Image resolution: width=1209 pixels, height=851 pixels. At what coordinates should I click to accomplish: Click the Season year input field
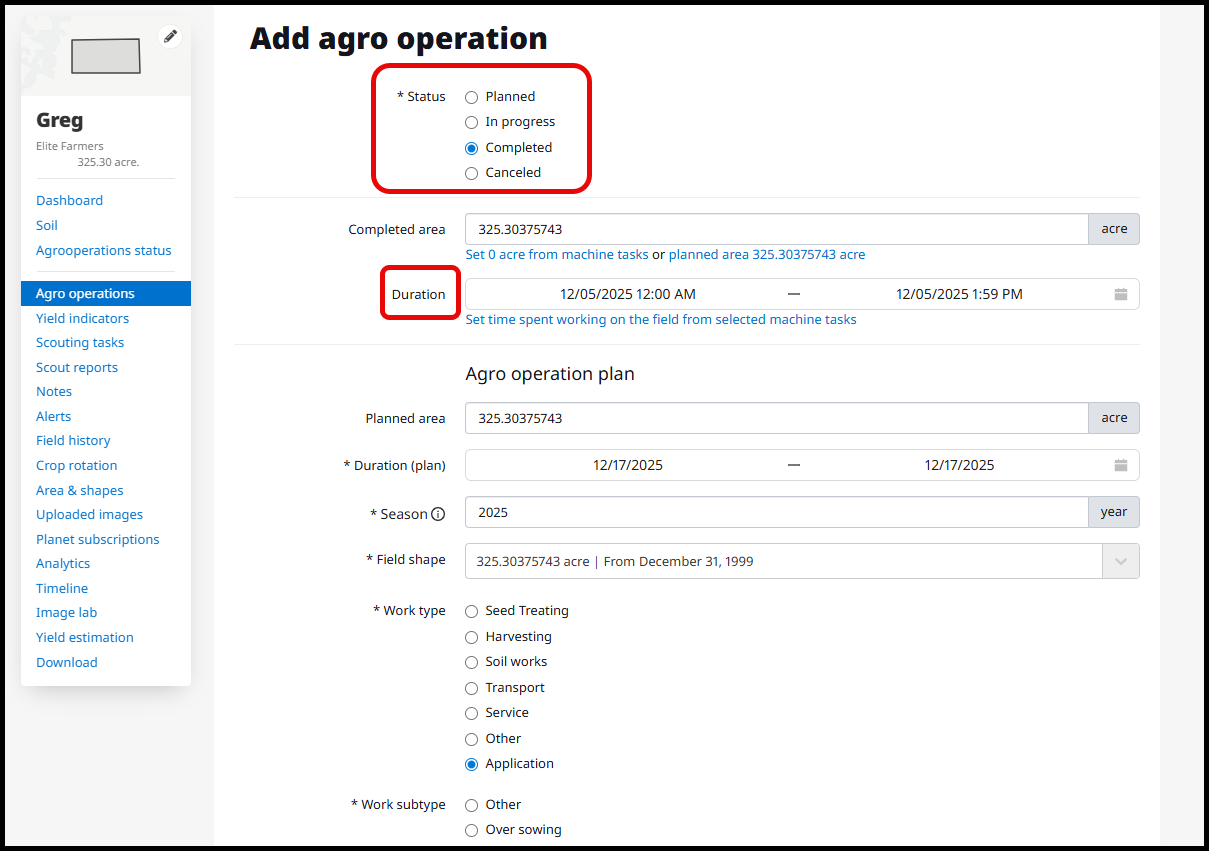[x=776, y=512]
